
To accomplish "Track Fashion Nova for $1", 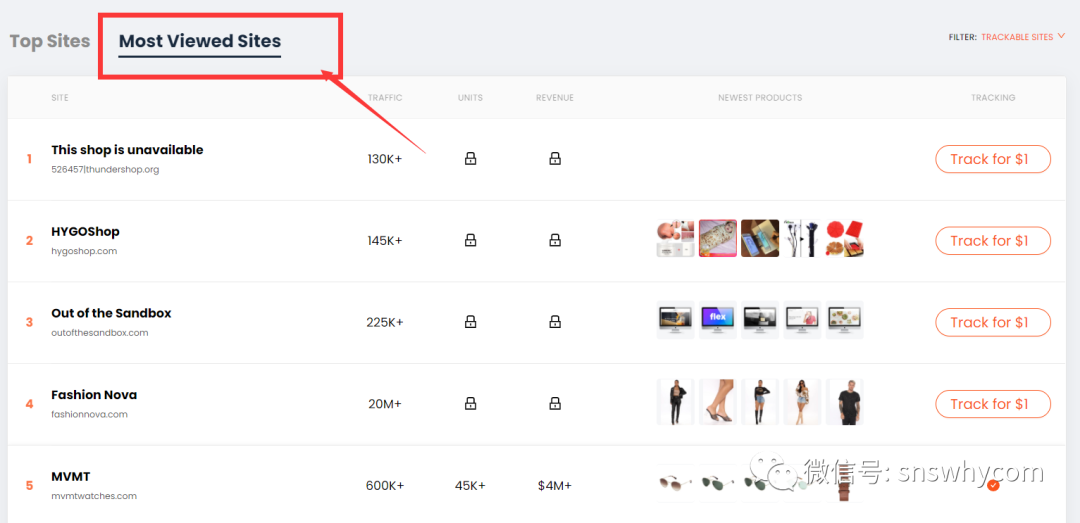I will pos(993,404).
